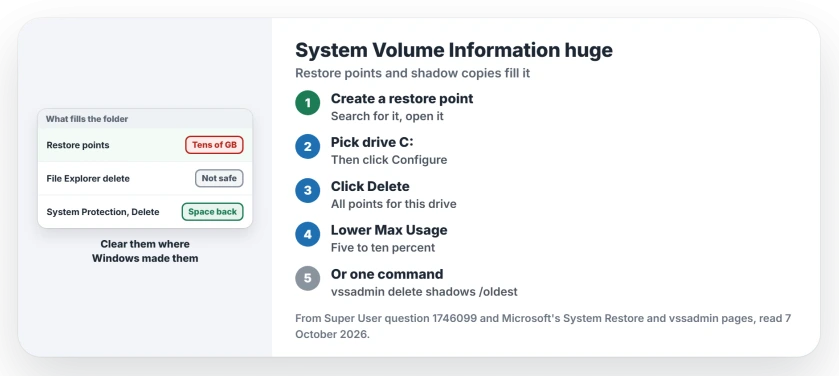Click the green number 1 step circle
Image resolution: width=839 pixels, height=376 pixels.
[308, 103]
